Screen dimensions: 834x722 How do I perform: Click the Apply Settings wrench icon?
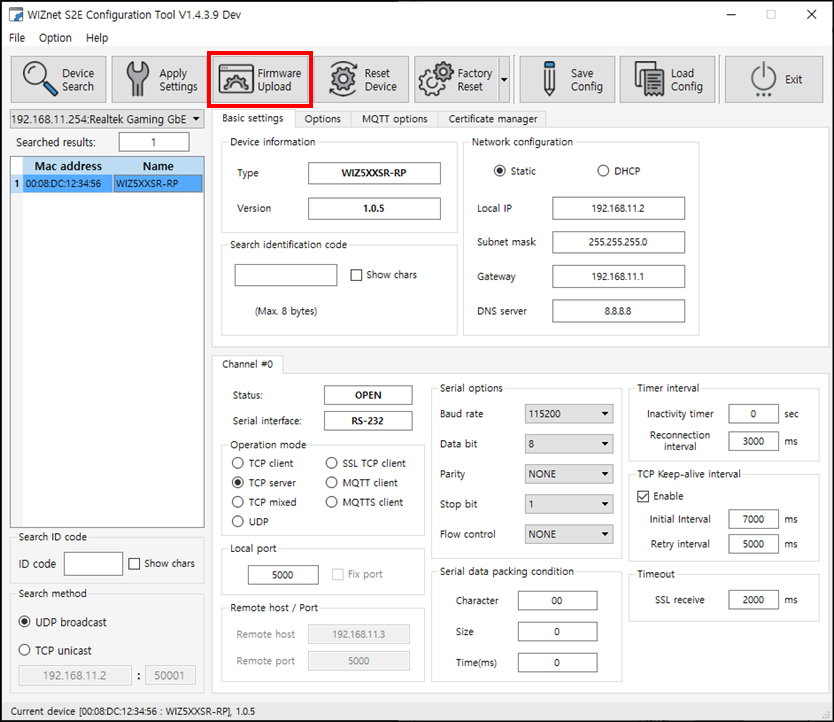coord(138,79)
